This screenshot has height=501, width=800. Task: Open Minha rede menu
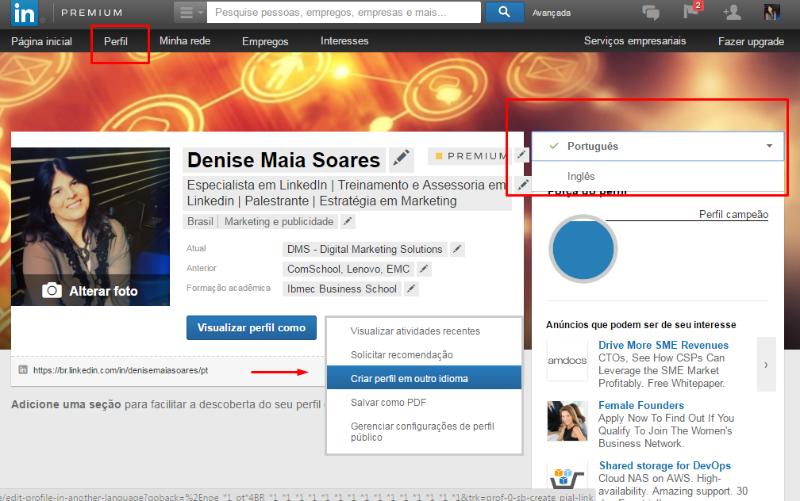pos(185,41)
